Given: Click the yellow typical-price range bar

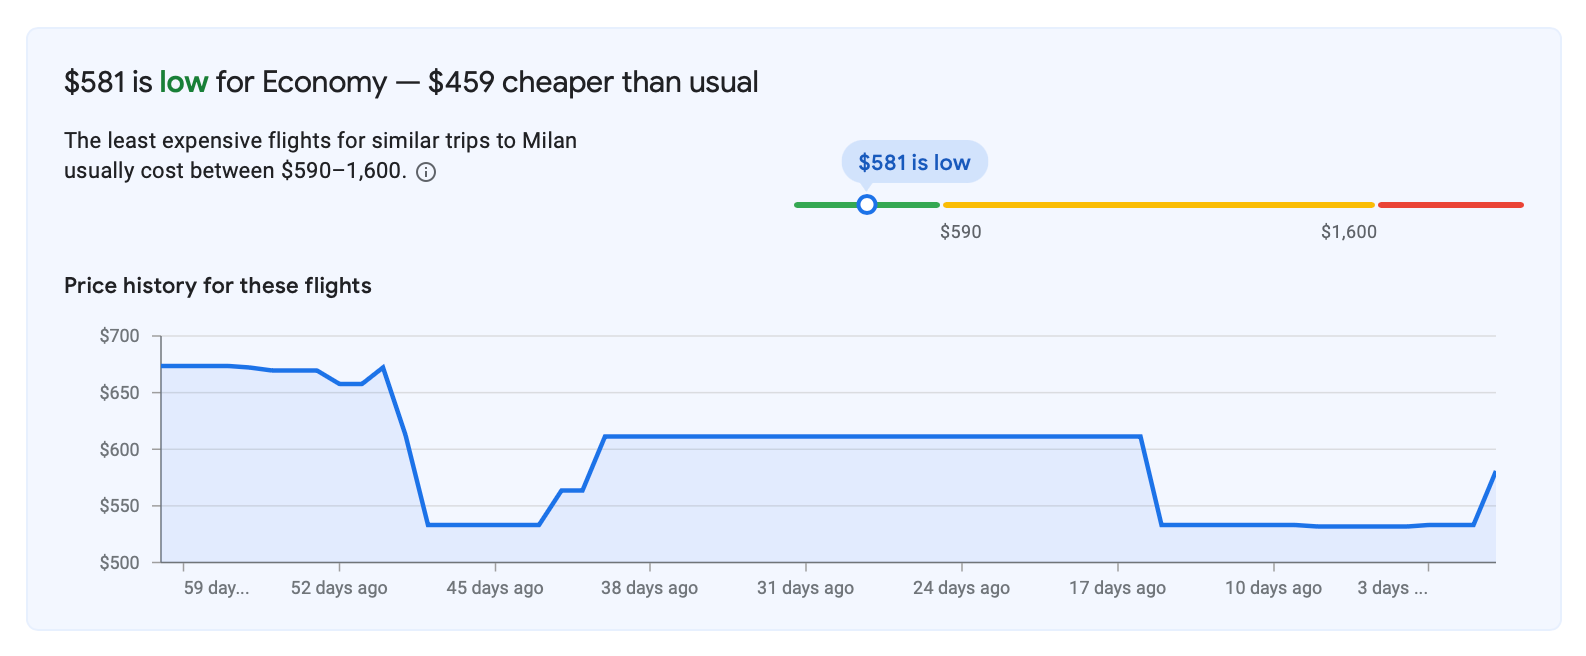Looking at the screenshot, I should [1158, 205].
